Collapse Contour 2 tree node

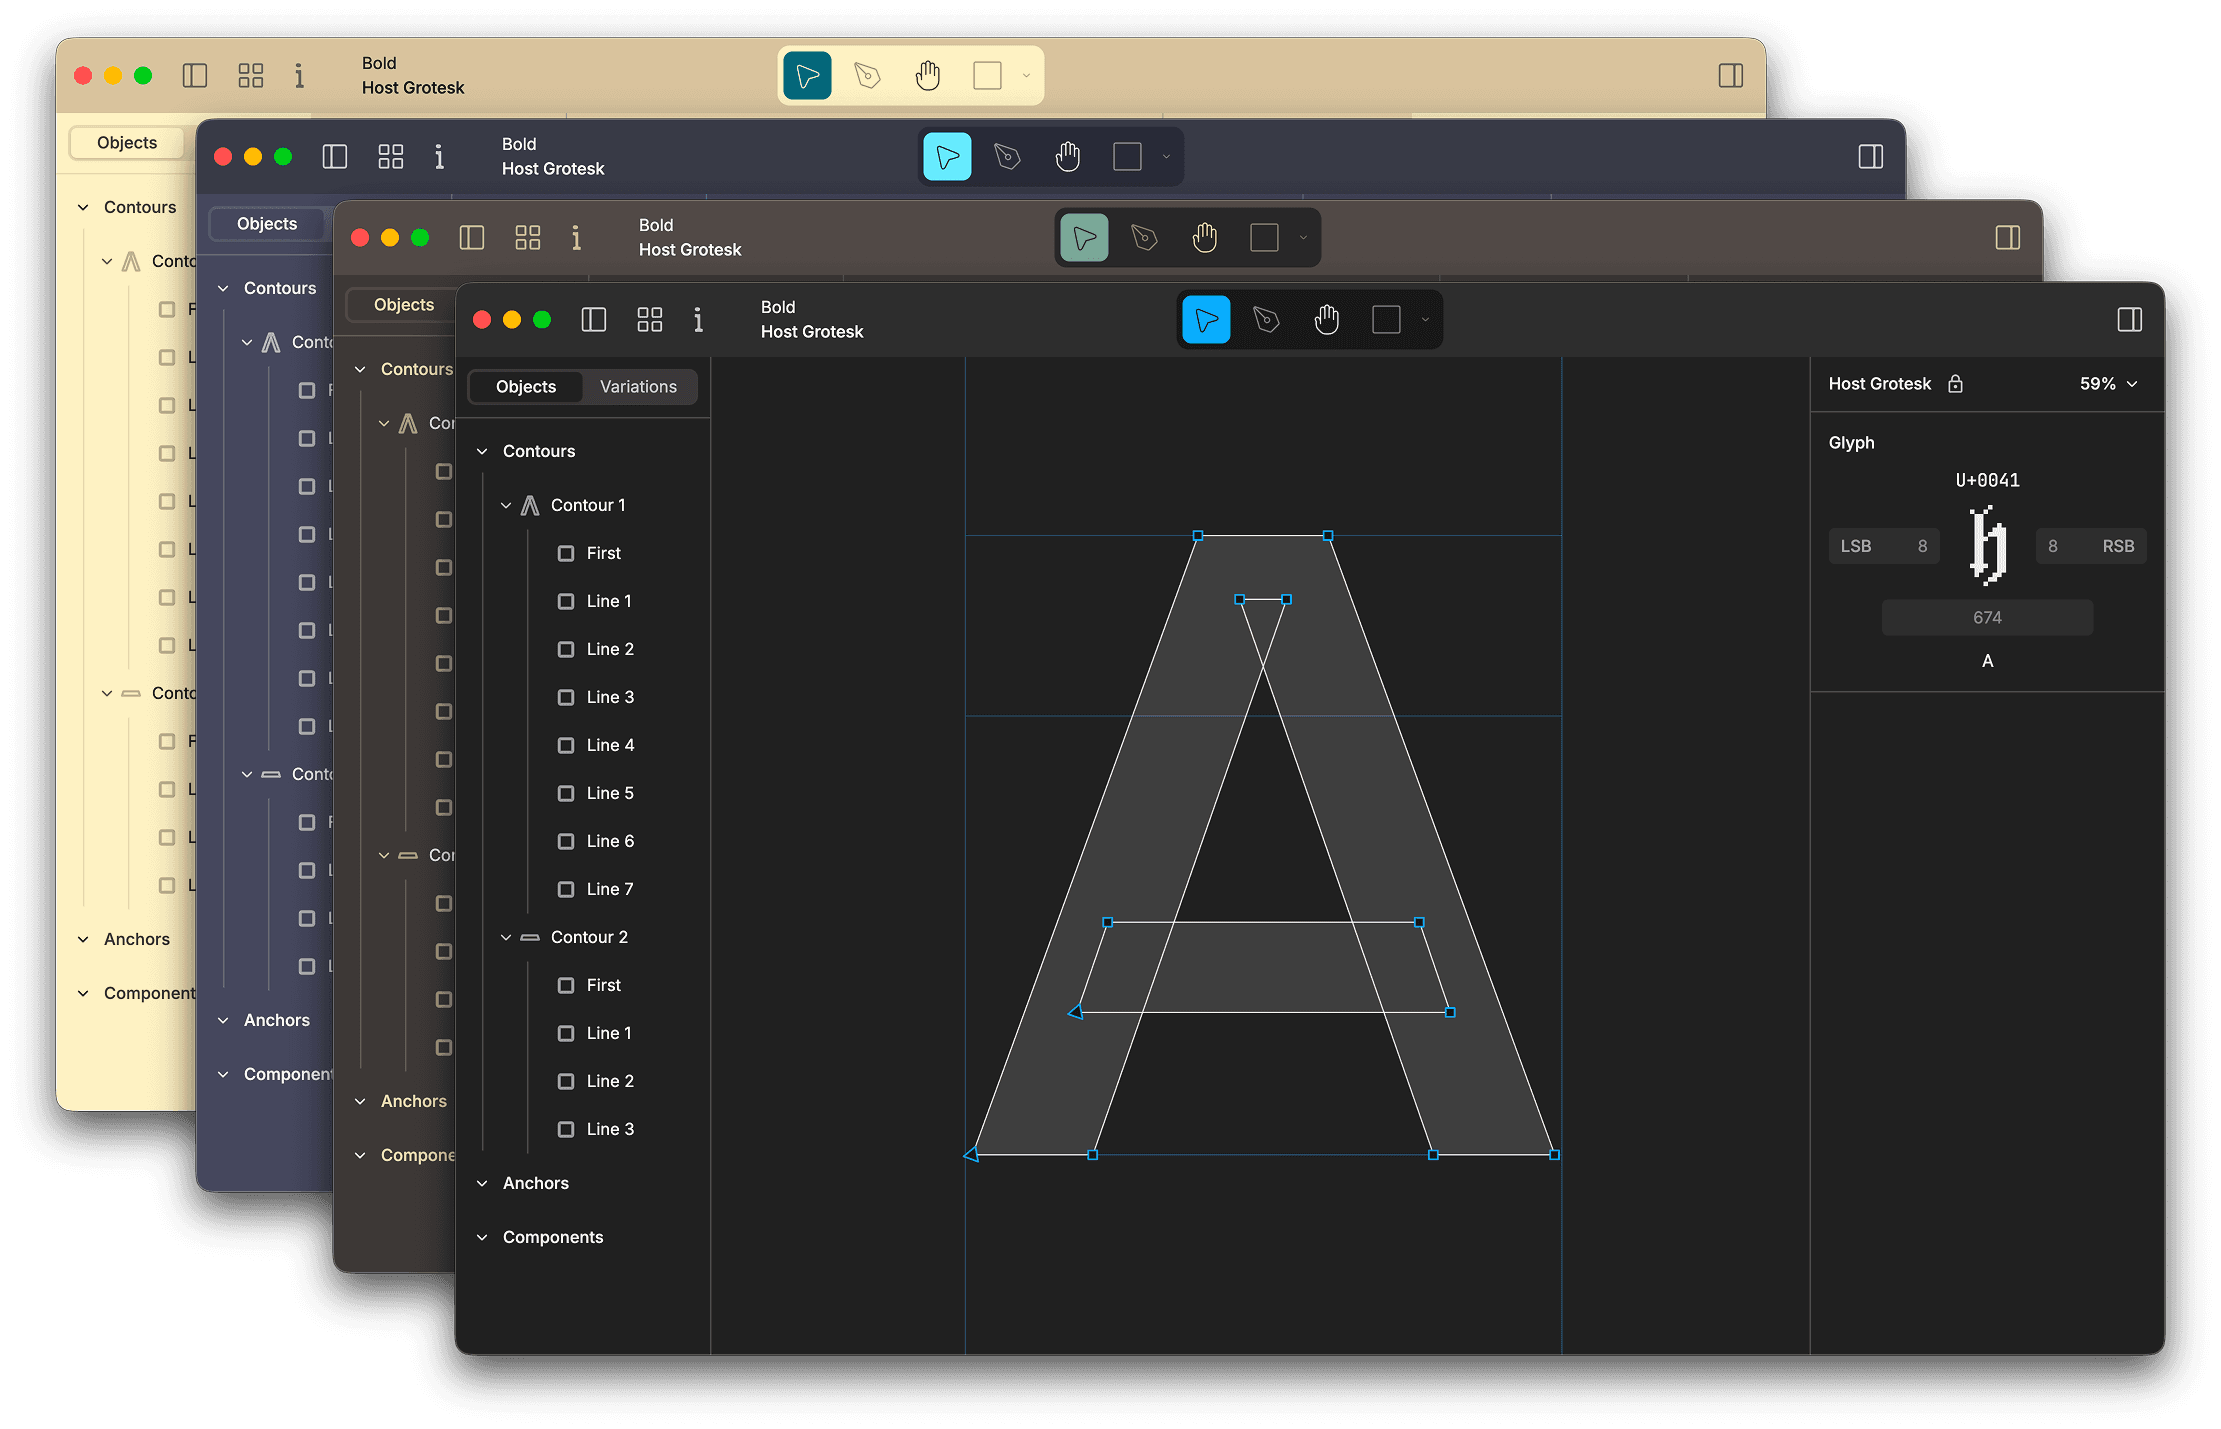(506, 937)
